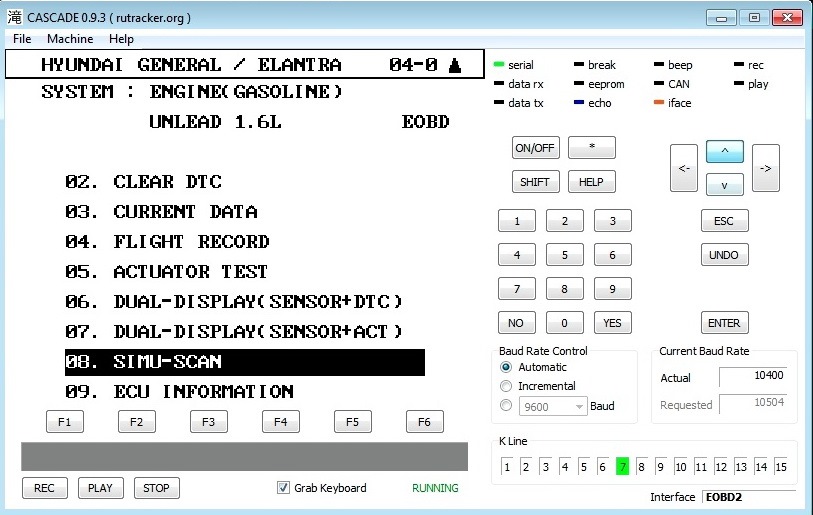The image size is (813, 515).
Task: Click the REC button
Action: pyautogui.click(x=45, y=488)
